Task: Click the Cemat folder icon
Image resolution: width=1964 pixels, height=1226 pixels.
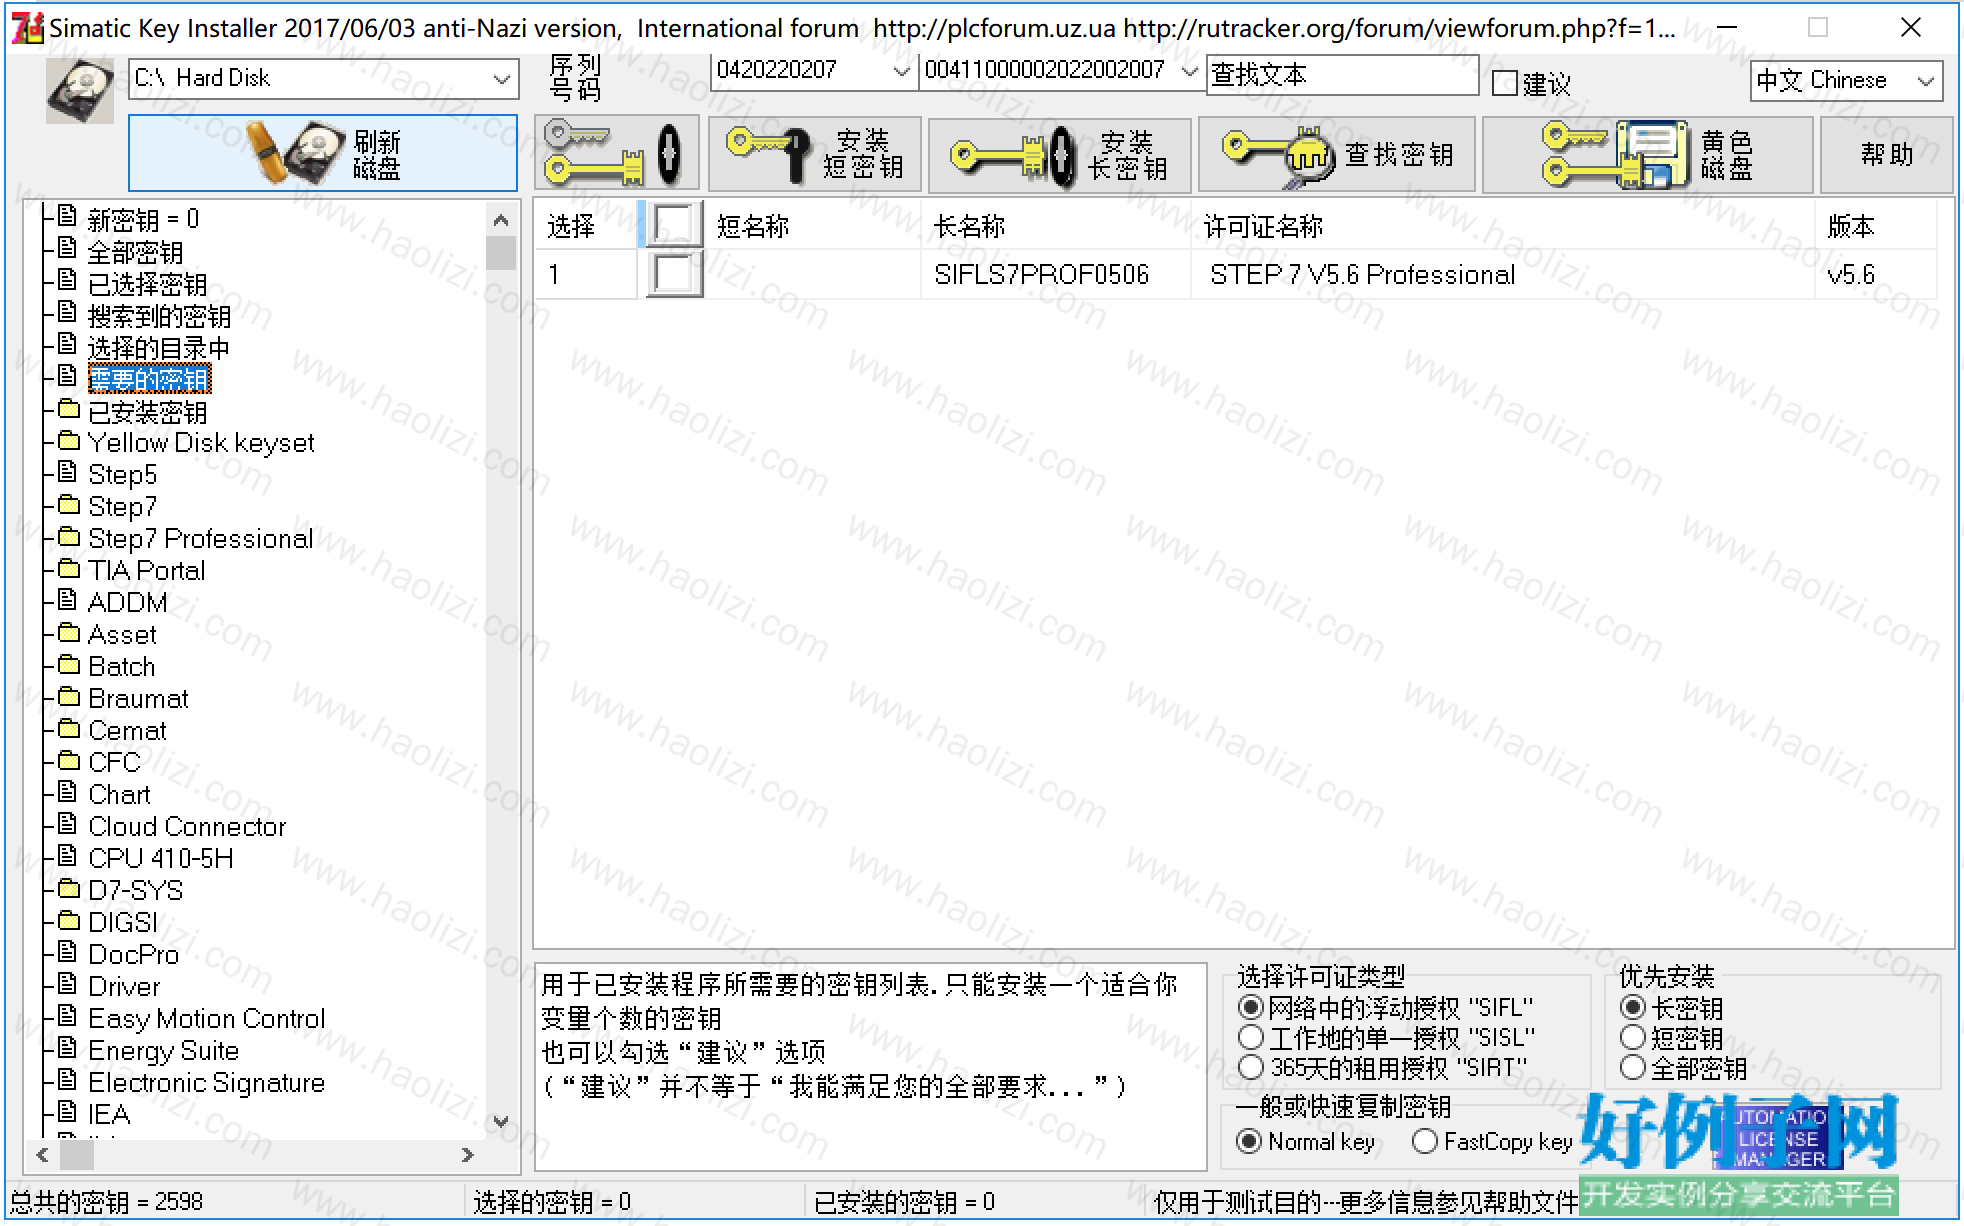Action: (x=68, y=729)
